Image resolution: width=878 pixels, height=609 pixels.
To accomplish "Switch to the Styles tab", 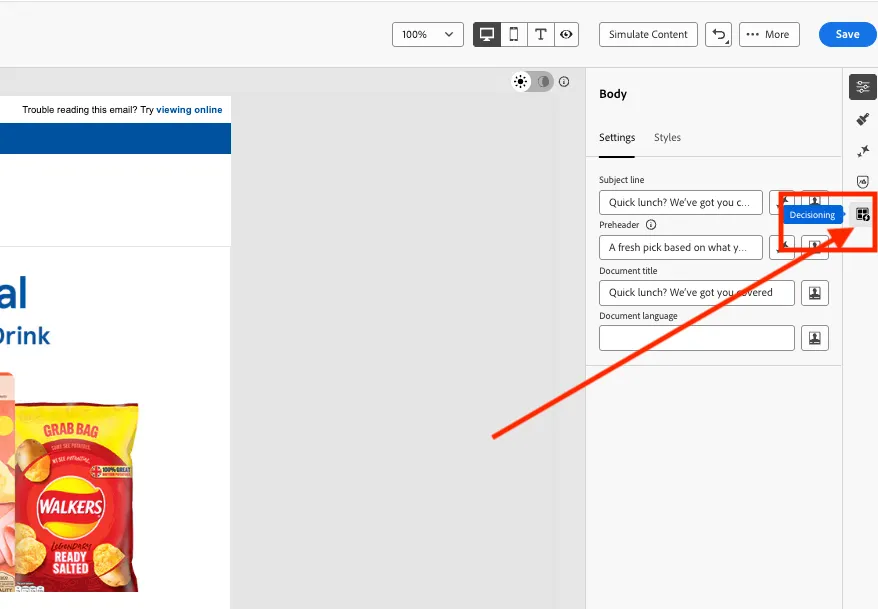I will (x=667, y=138).
